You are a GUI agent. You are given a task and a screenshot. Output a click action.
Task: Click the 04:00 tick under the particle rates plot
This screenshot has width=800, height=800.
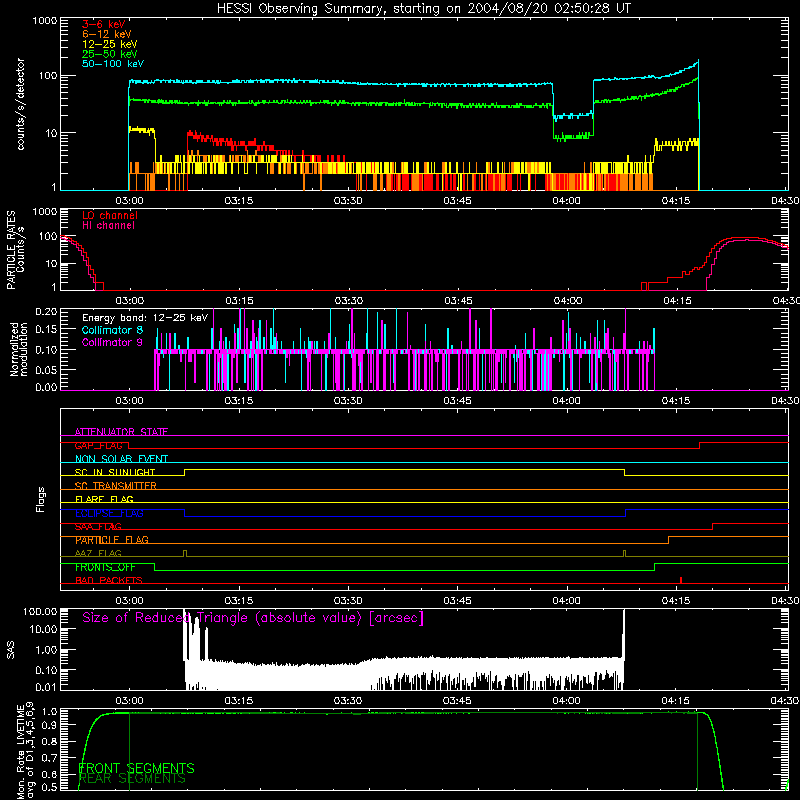click(567, 301)
